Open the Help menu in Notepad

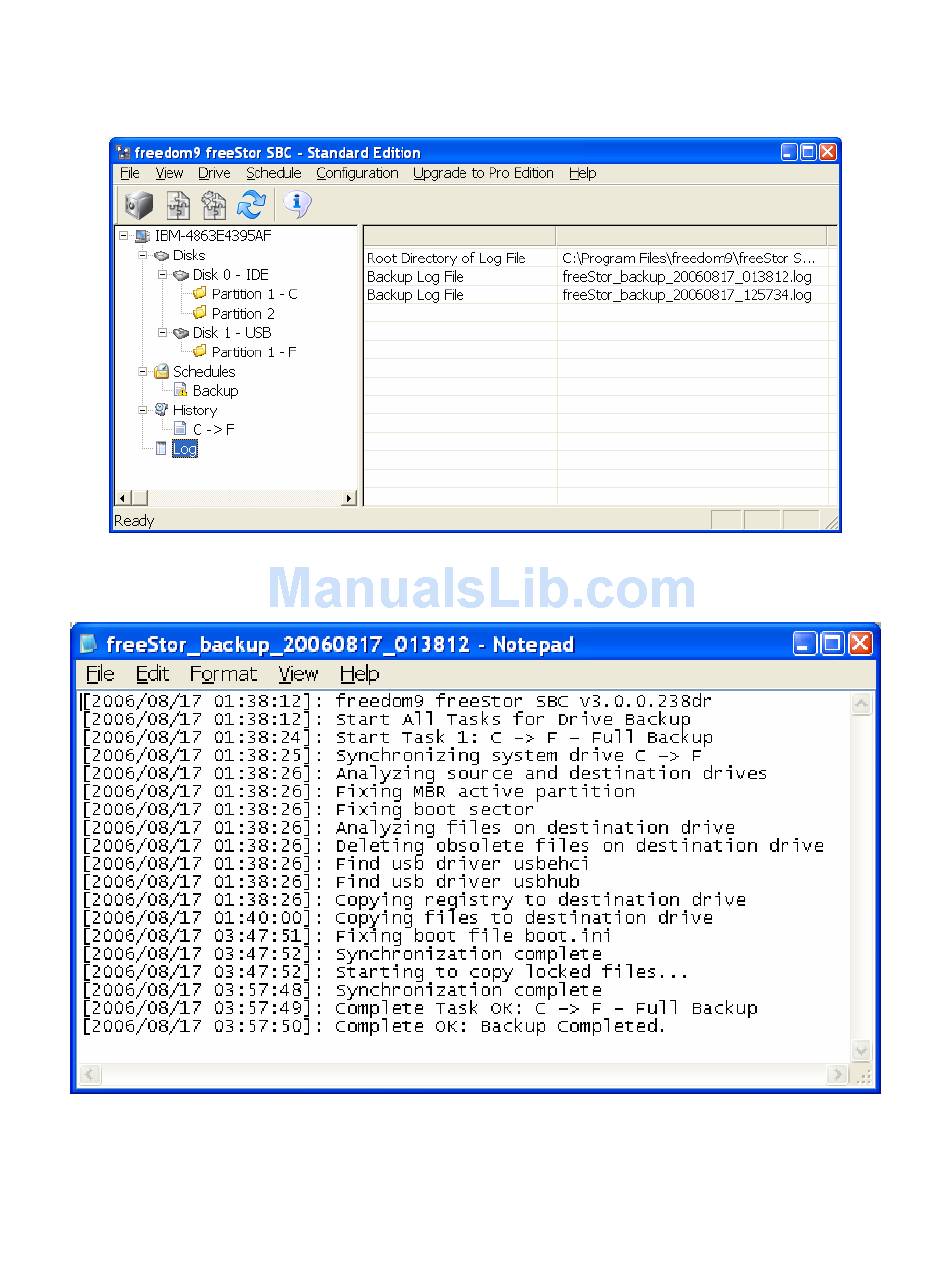tap(359, 674)
